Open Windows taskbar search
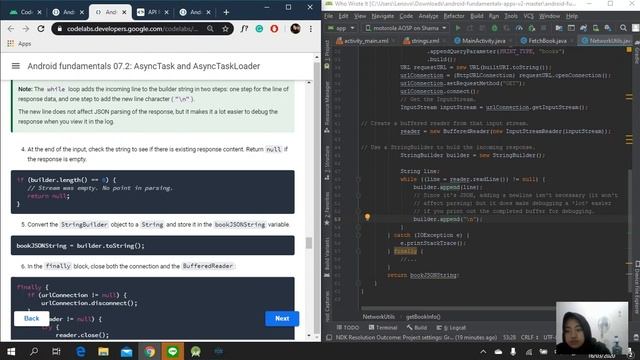Screen dimensions: 640x360 pos(34,351)
